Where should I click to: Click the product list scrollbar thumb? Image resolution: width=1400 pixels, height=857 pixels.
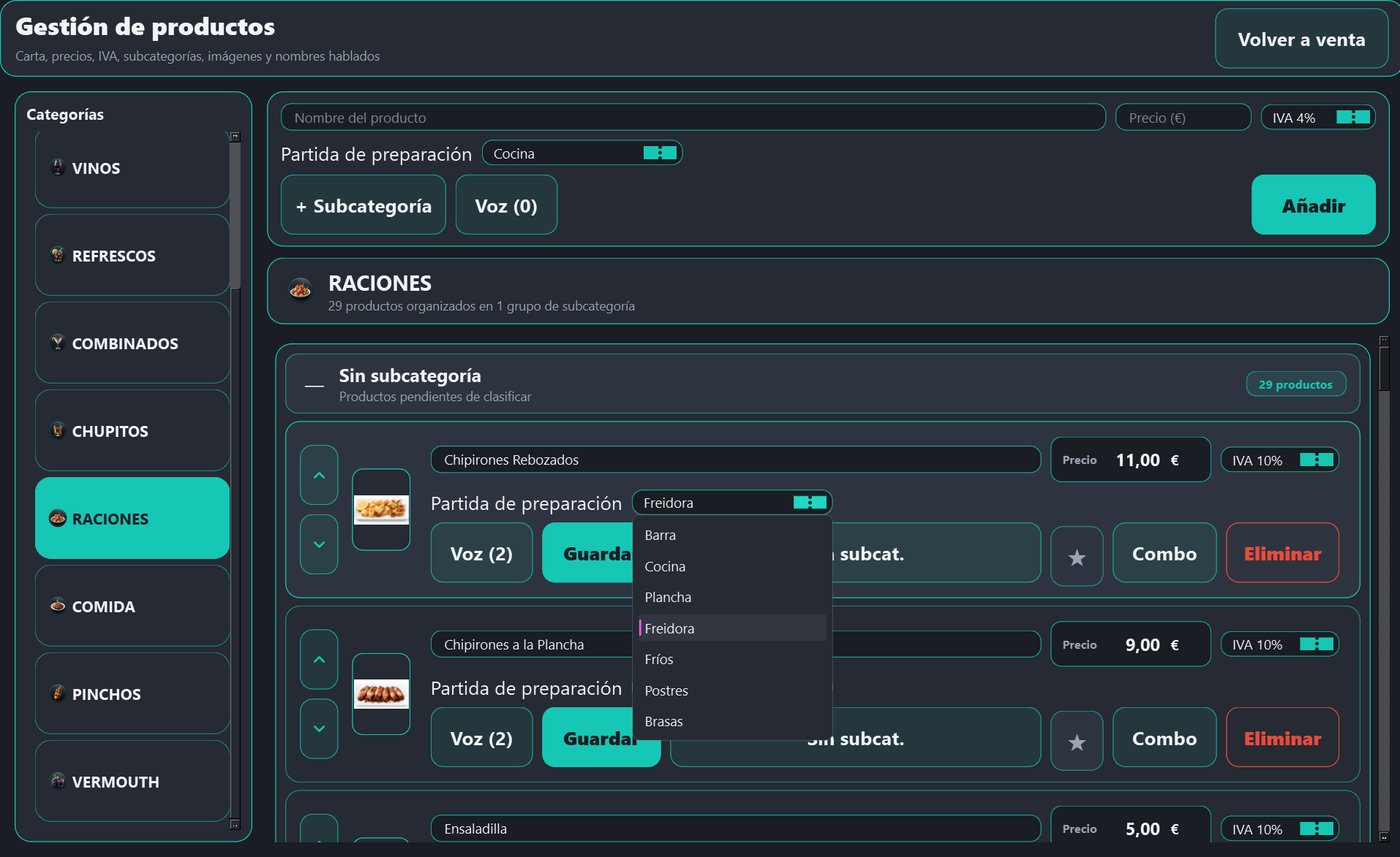1384,369
